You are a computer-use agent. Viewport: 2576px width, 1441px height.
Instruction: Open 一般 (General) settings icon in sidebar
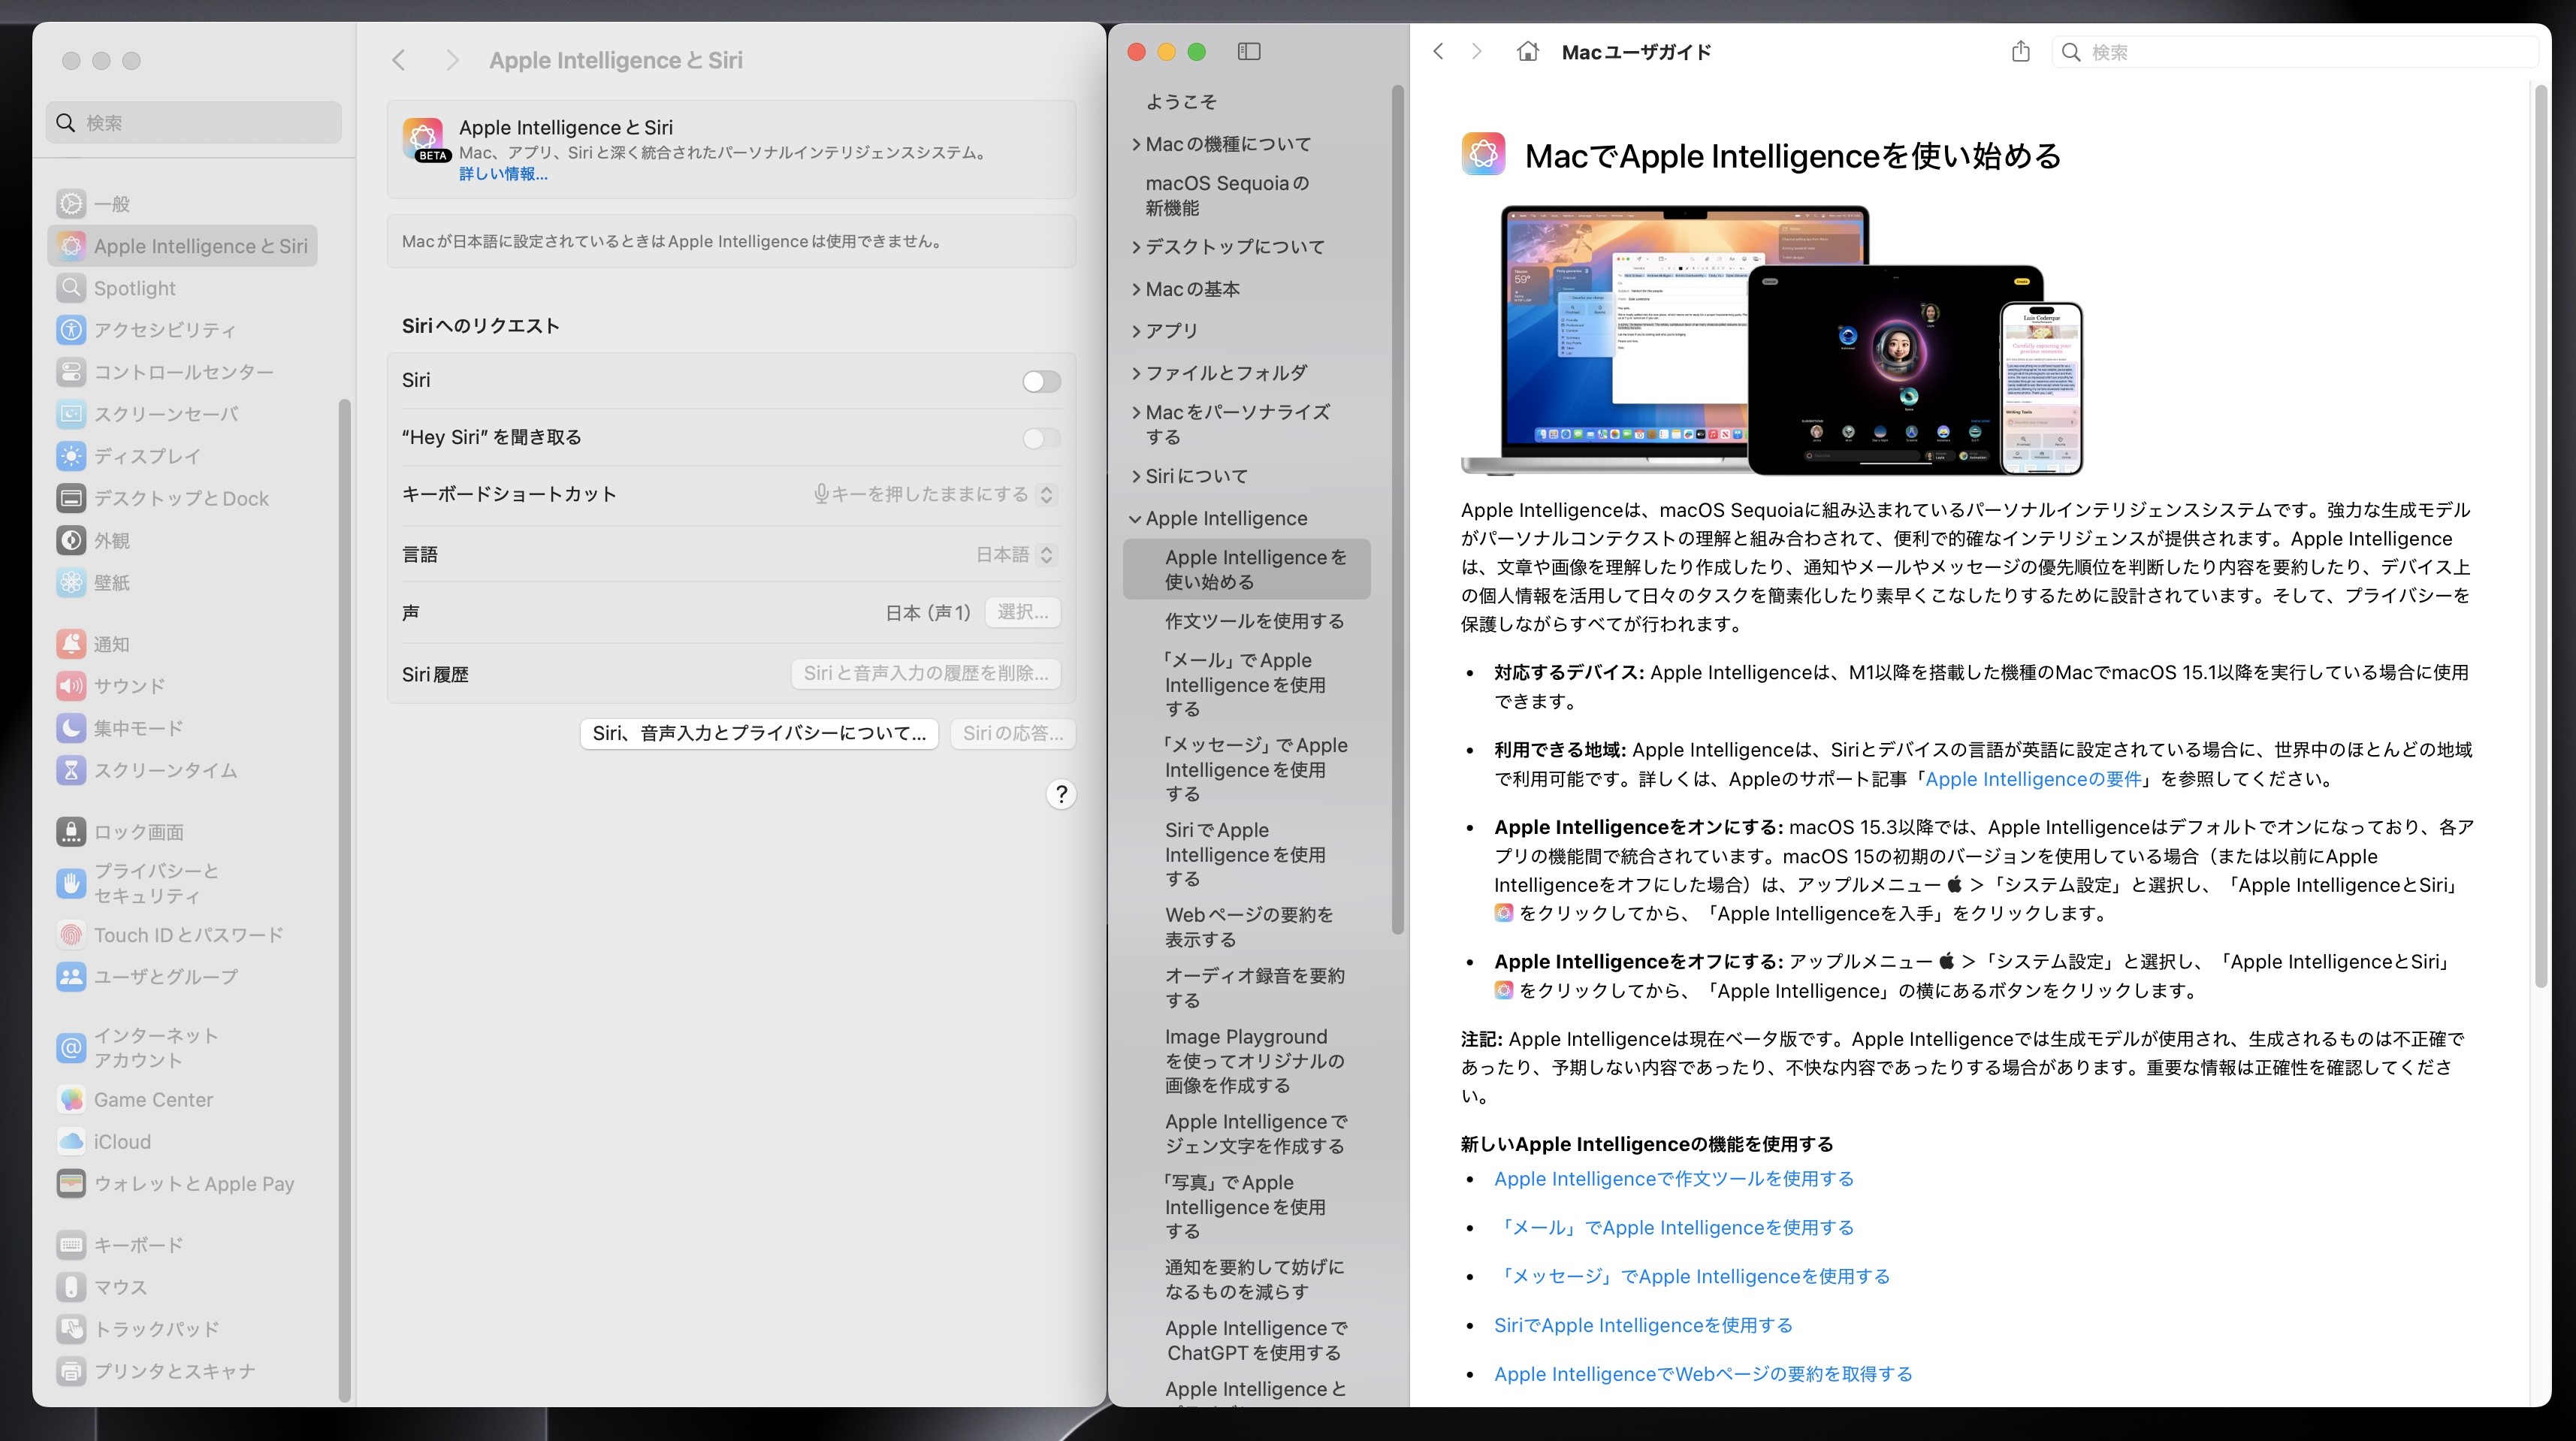71,204
